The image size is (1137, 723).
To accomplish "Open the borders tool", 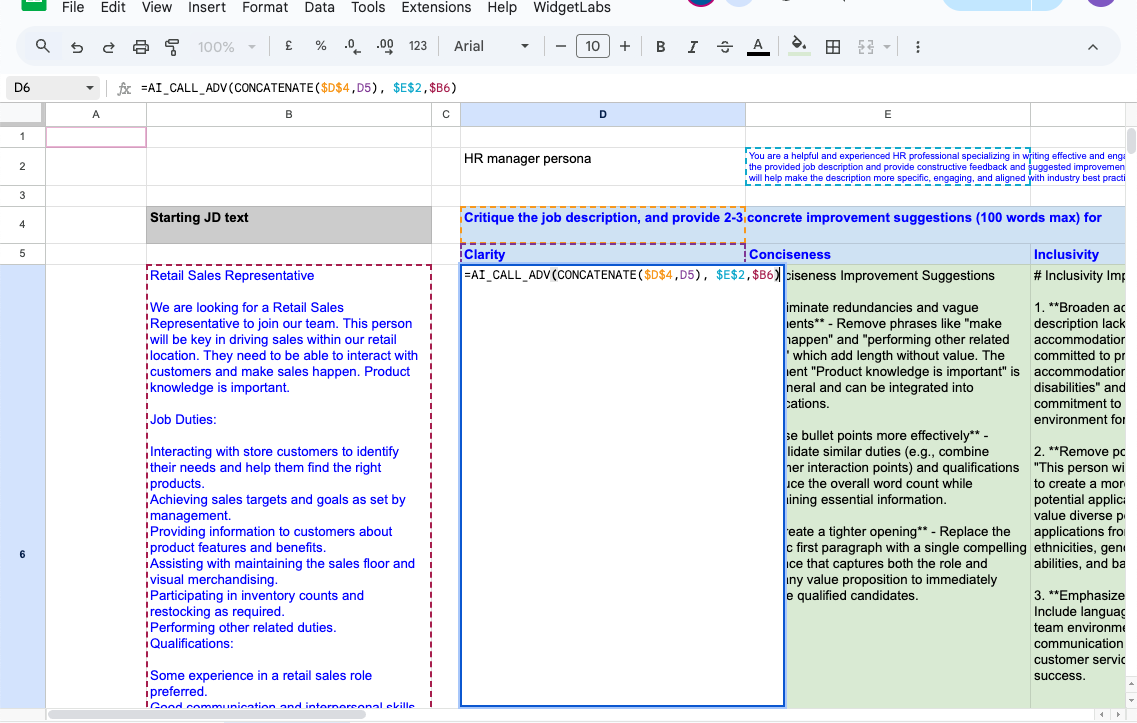I will pyautogui.click(x=833, y=46).
